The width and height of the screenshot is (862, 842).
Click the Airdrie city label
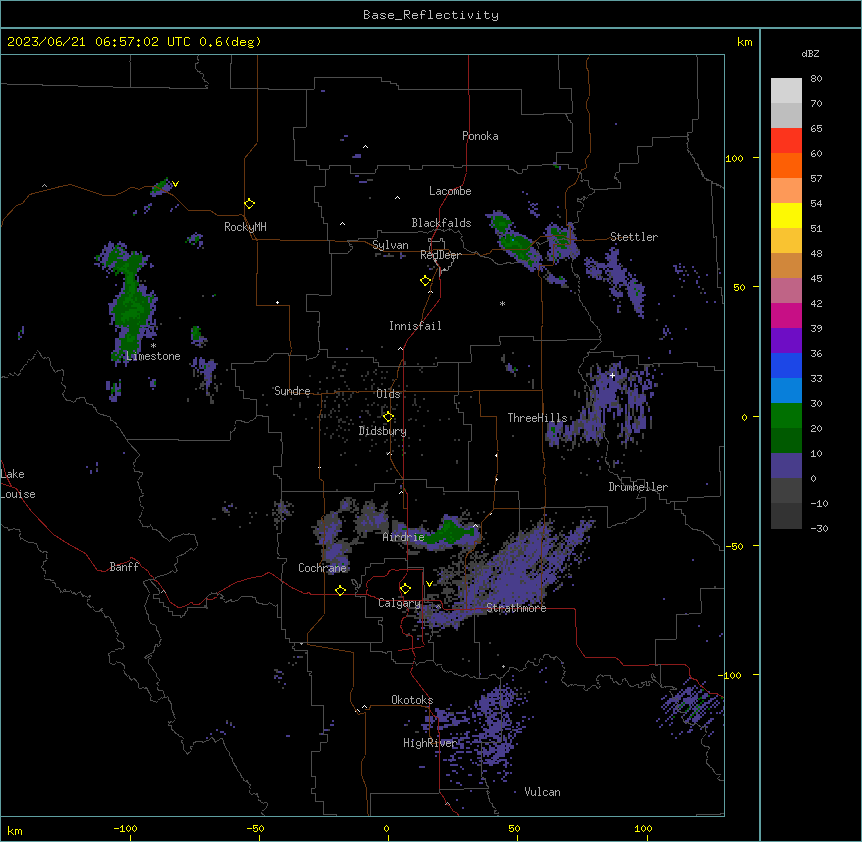tap(404, 537)
